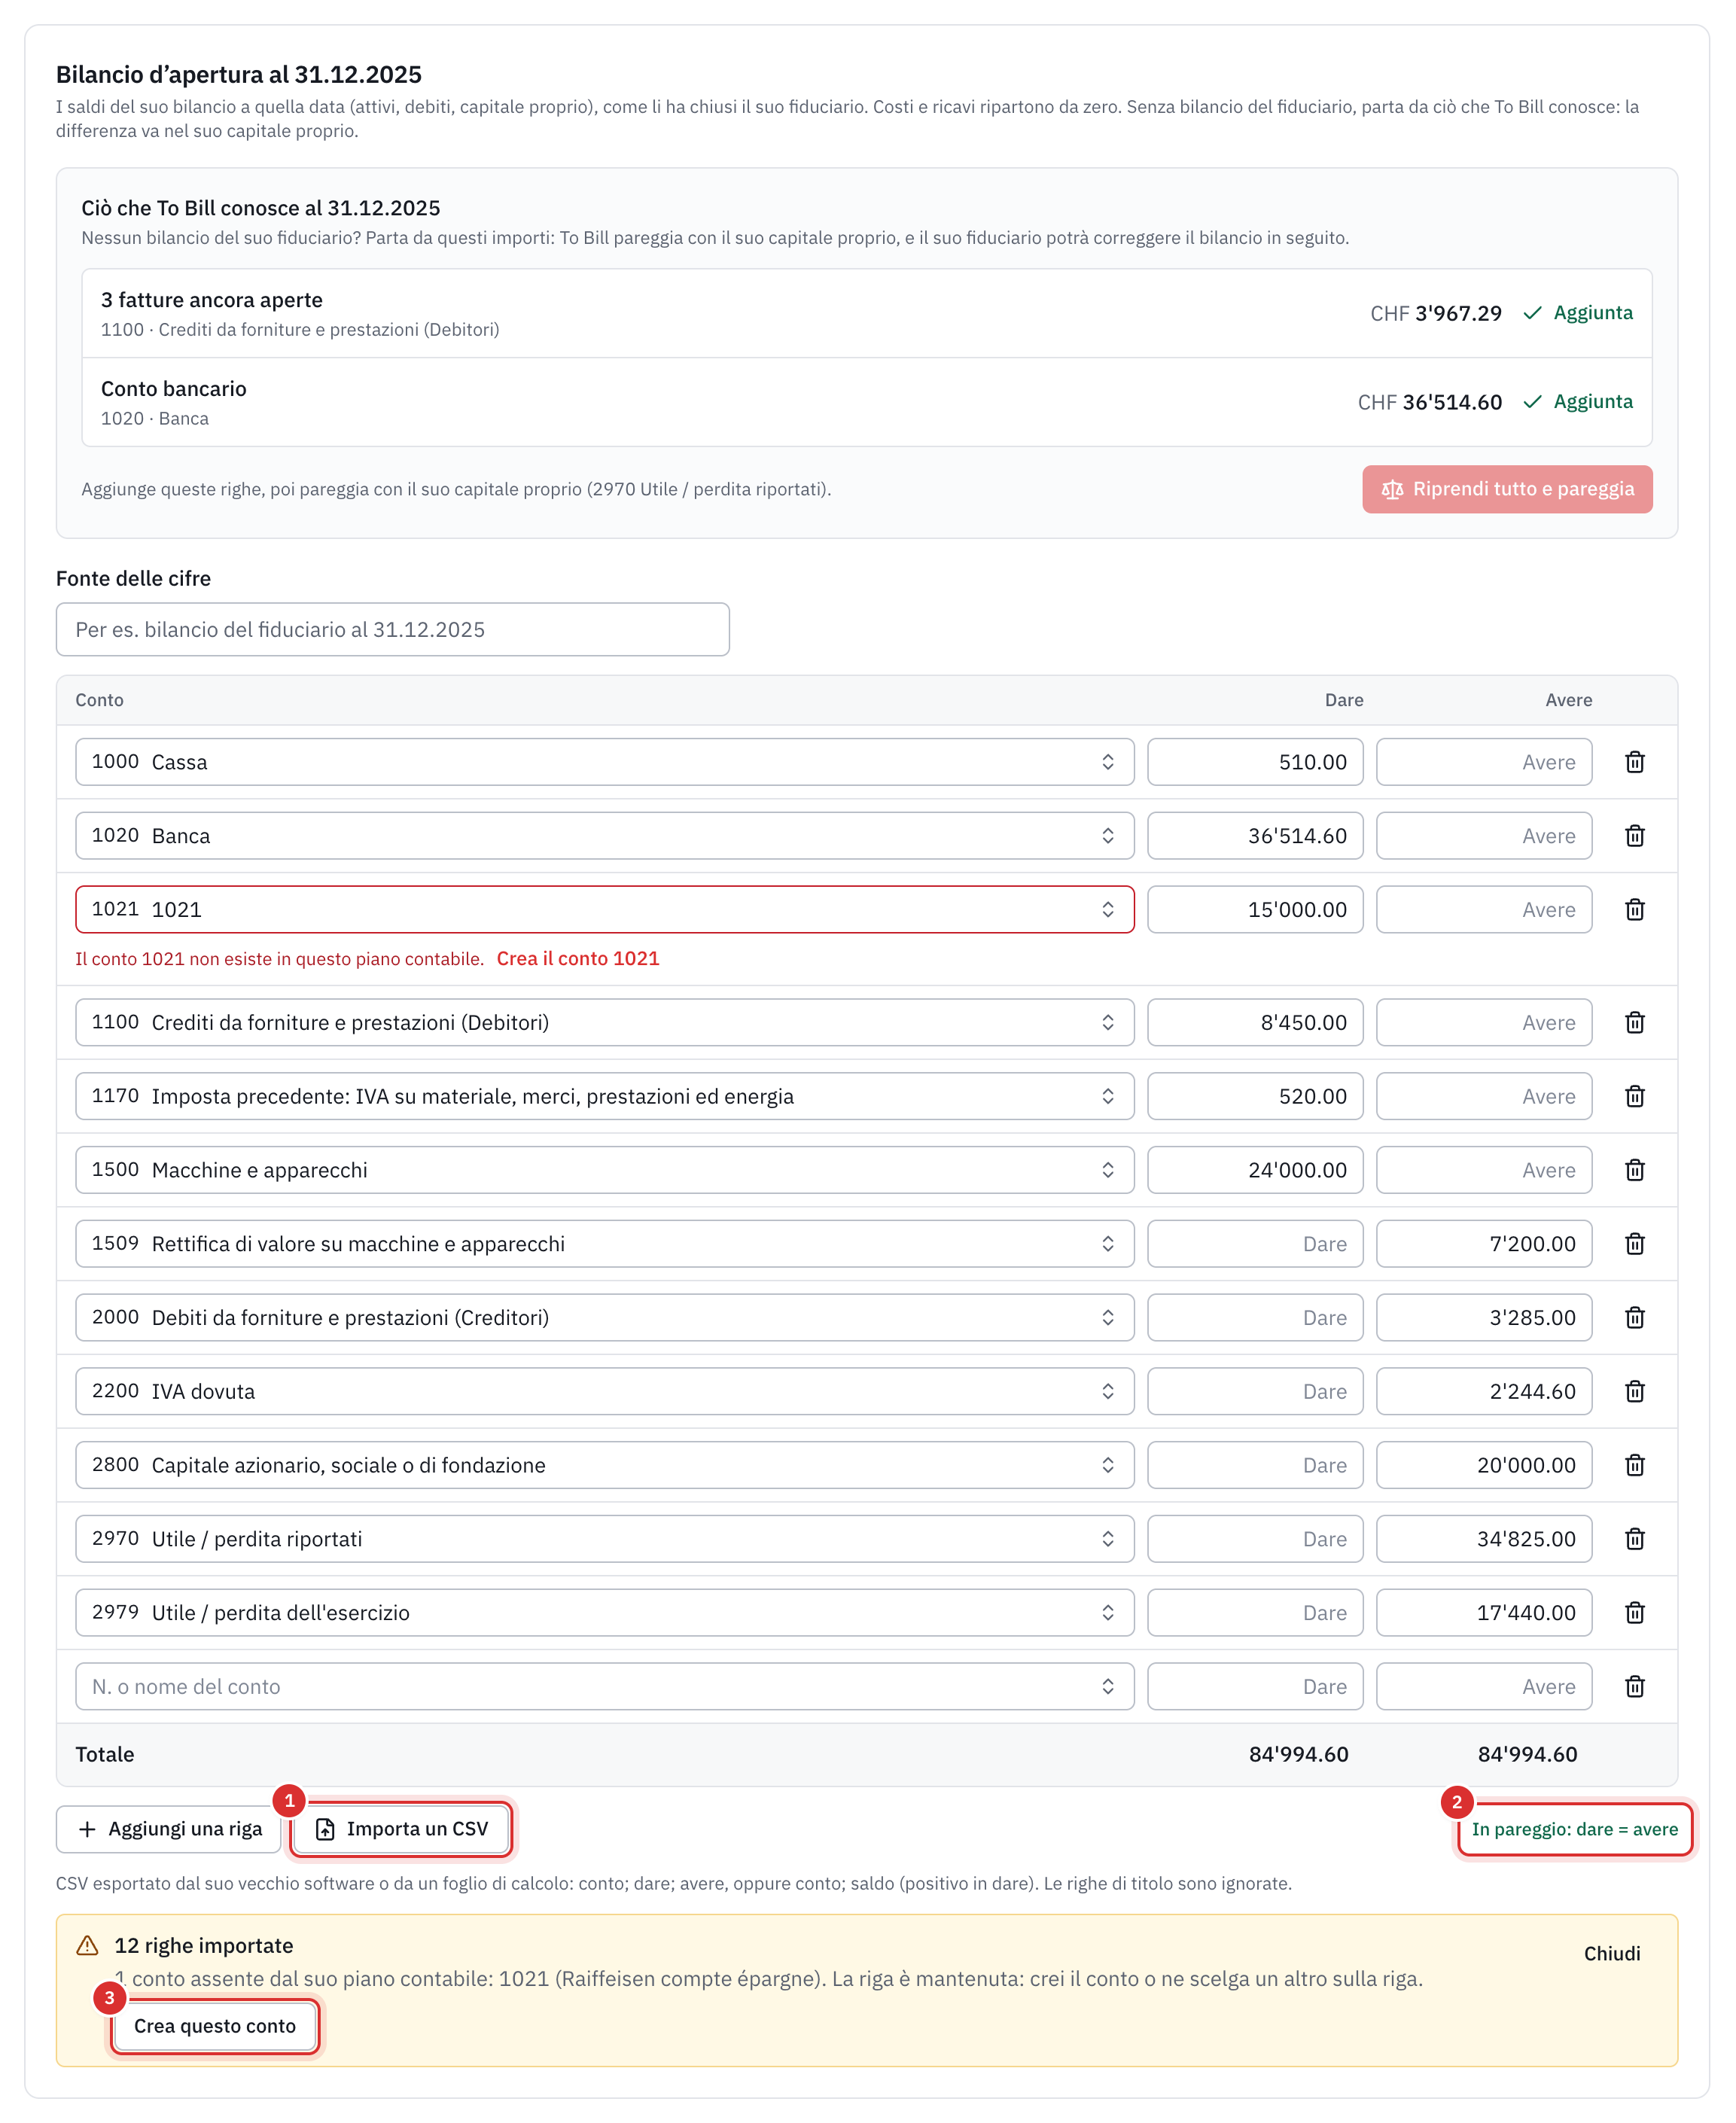1736x2123 pixels.
Task: Remove the 1021 row with trash icon
Action: (x=1634, y=910)
